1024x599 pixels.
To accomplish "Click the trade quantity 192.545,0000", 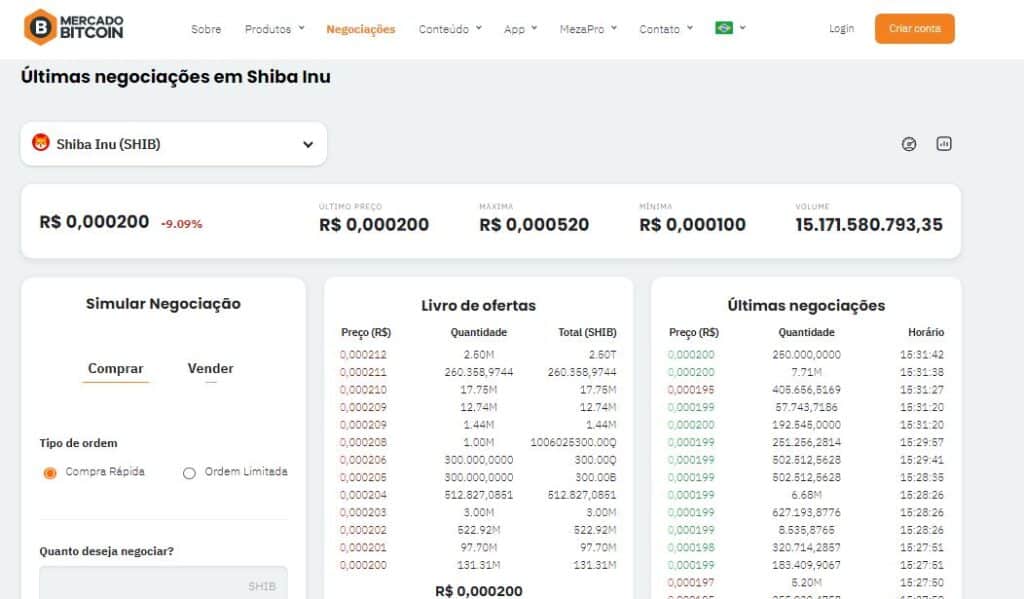I will pyautogui.click(x=806, y=425).
